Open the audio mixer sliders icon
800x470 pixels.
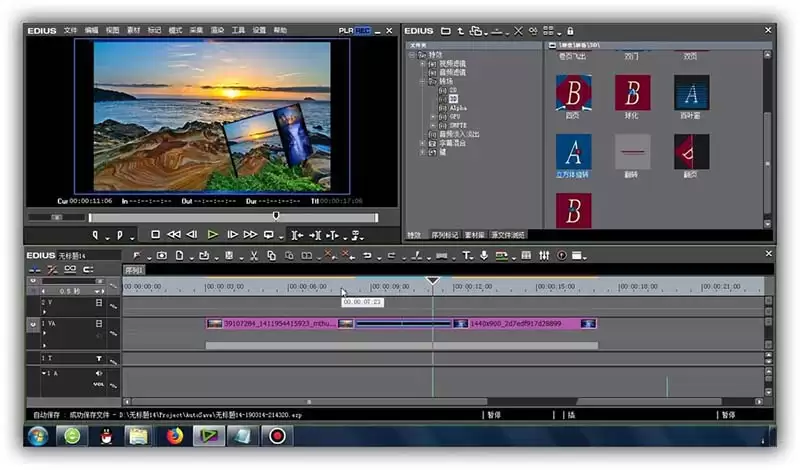coord(544,255)
